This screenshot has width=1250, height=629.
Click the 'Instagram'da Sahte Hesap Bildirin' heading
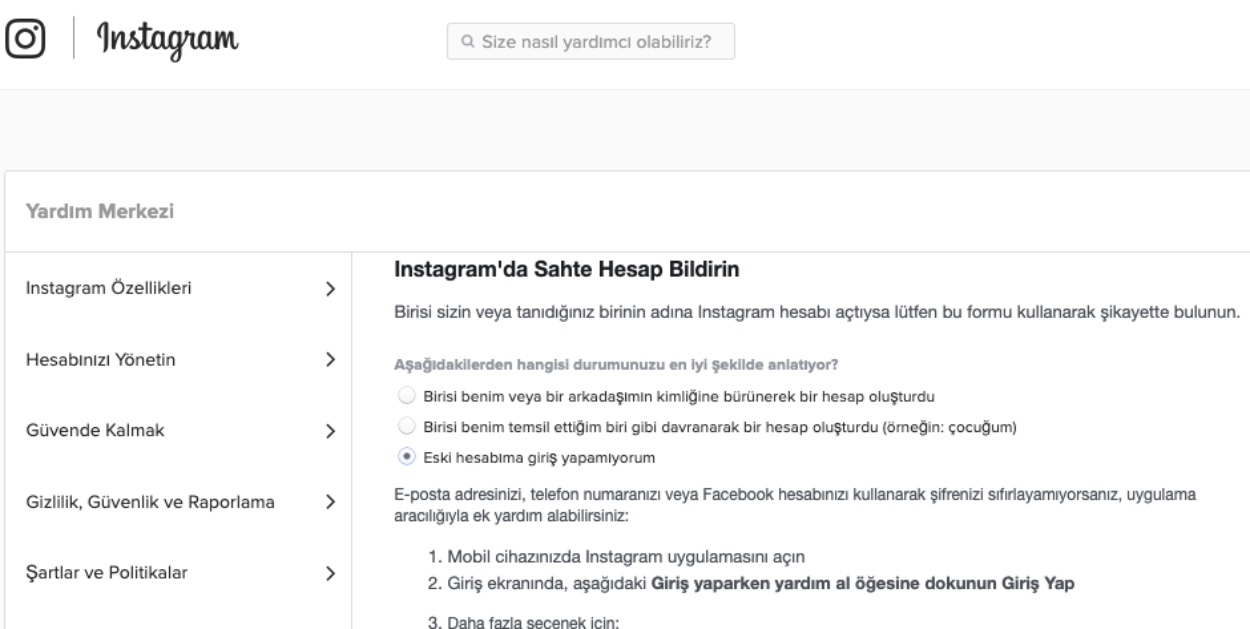(565, 270)
